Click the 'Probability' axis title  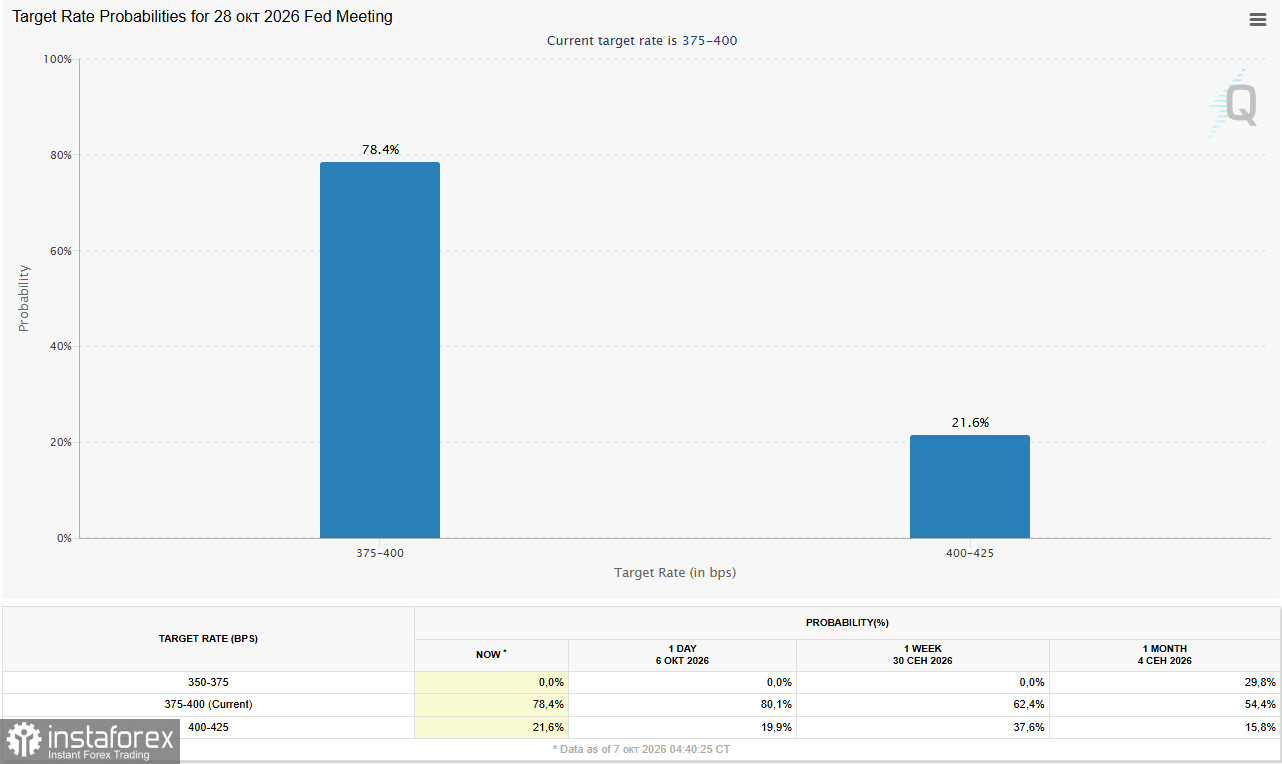(x=24, y=298)
